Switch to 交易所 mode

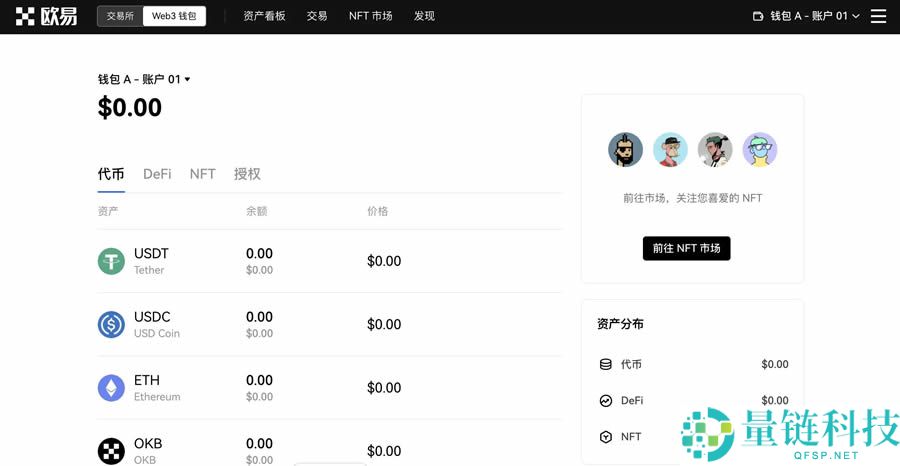120,16
